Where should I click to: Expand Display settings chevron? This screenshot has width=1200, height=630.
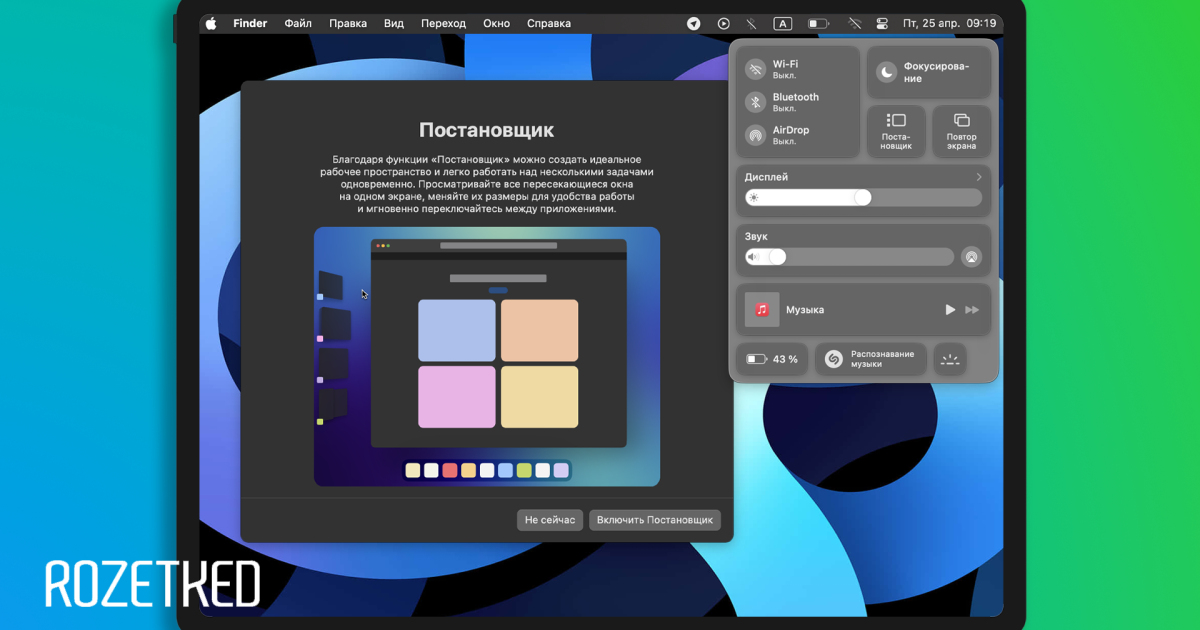(x=979, y=177)
